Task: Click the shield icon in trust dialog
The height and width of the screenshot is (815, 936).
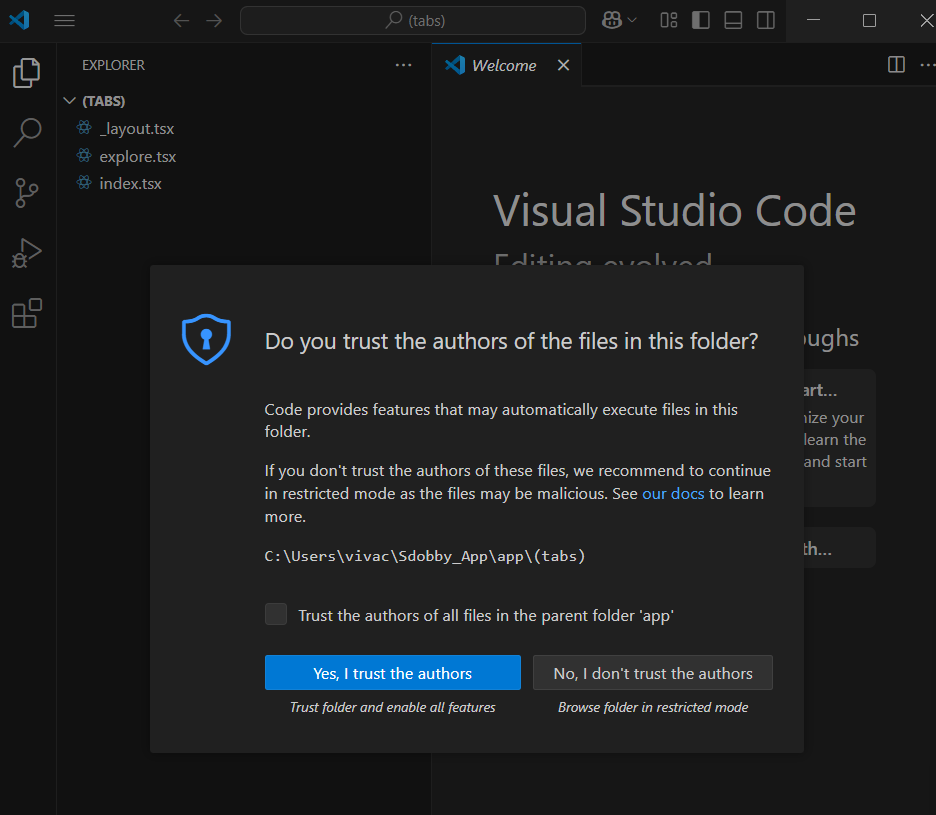Action: (x=206, y=339)
